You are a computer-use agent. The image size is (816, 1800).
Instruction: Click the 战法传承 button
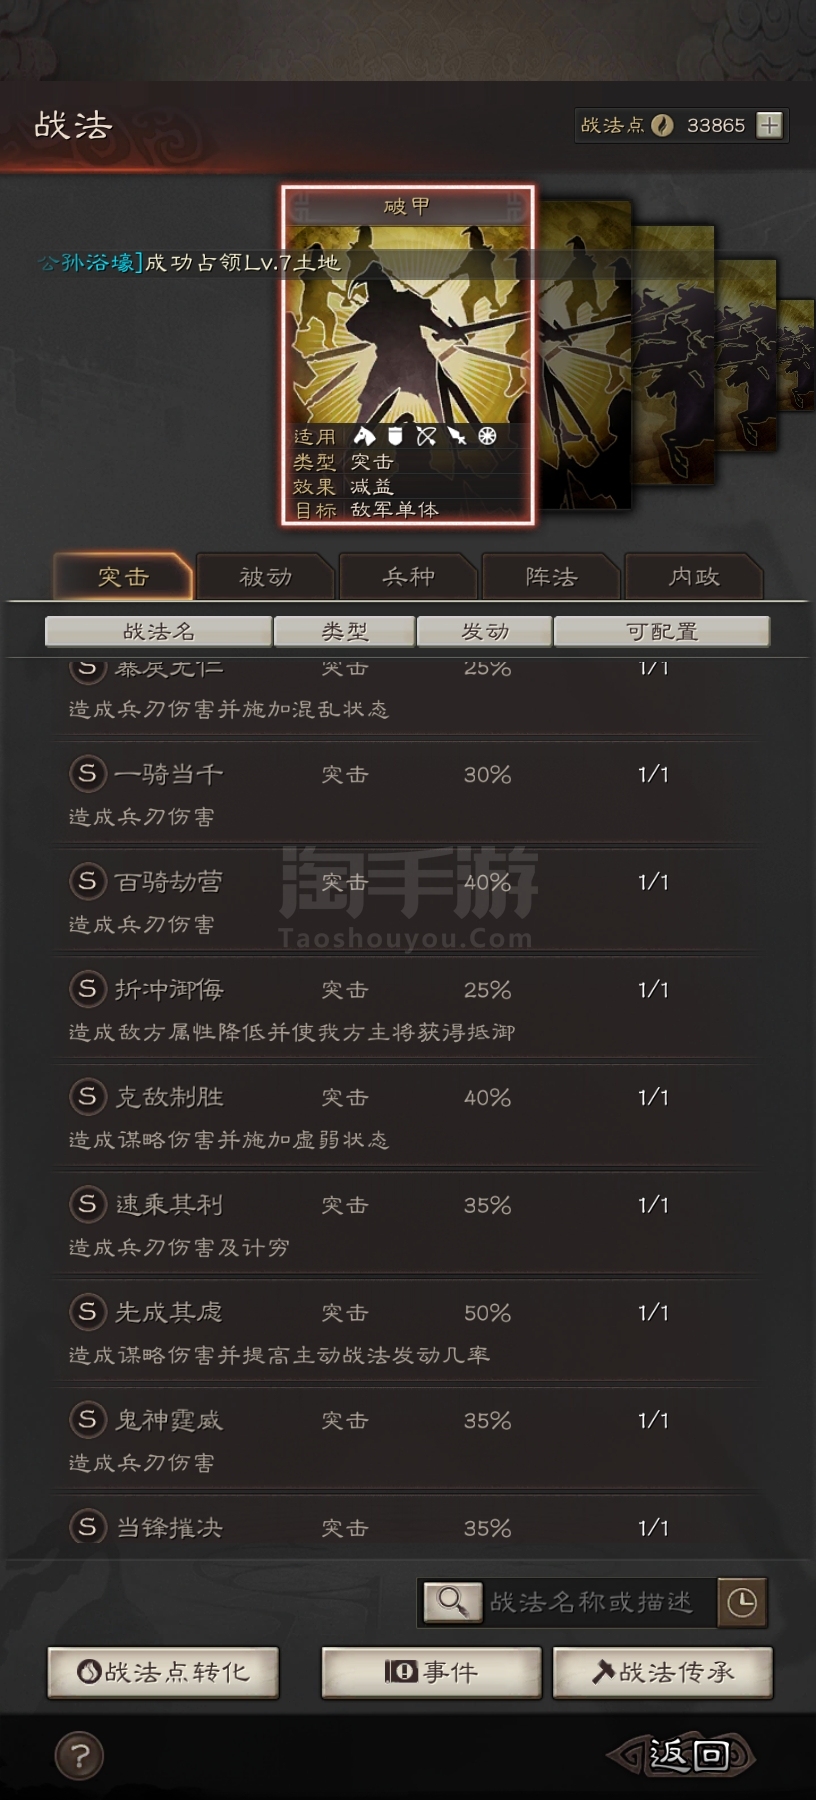663,1672
